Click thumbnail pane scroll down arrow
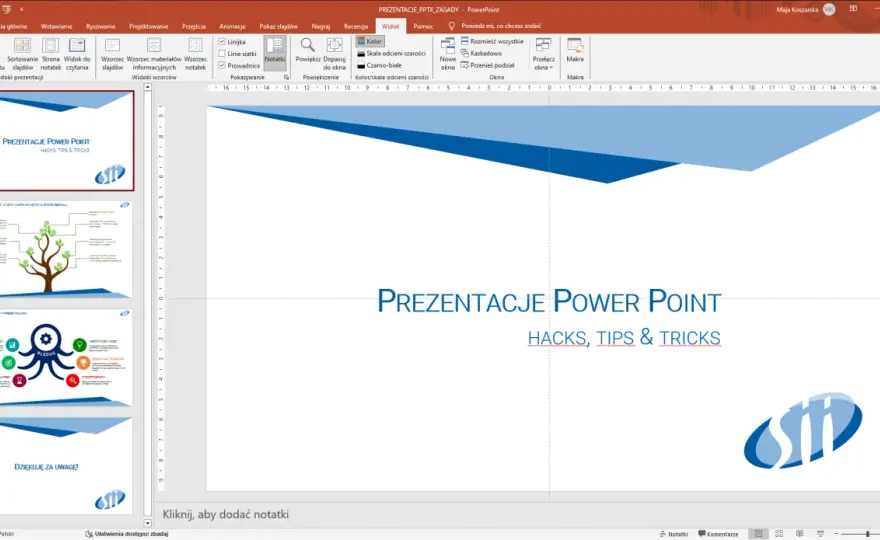The image size is (880, 540). (x=148, y=523)
